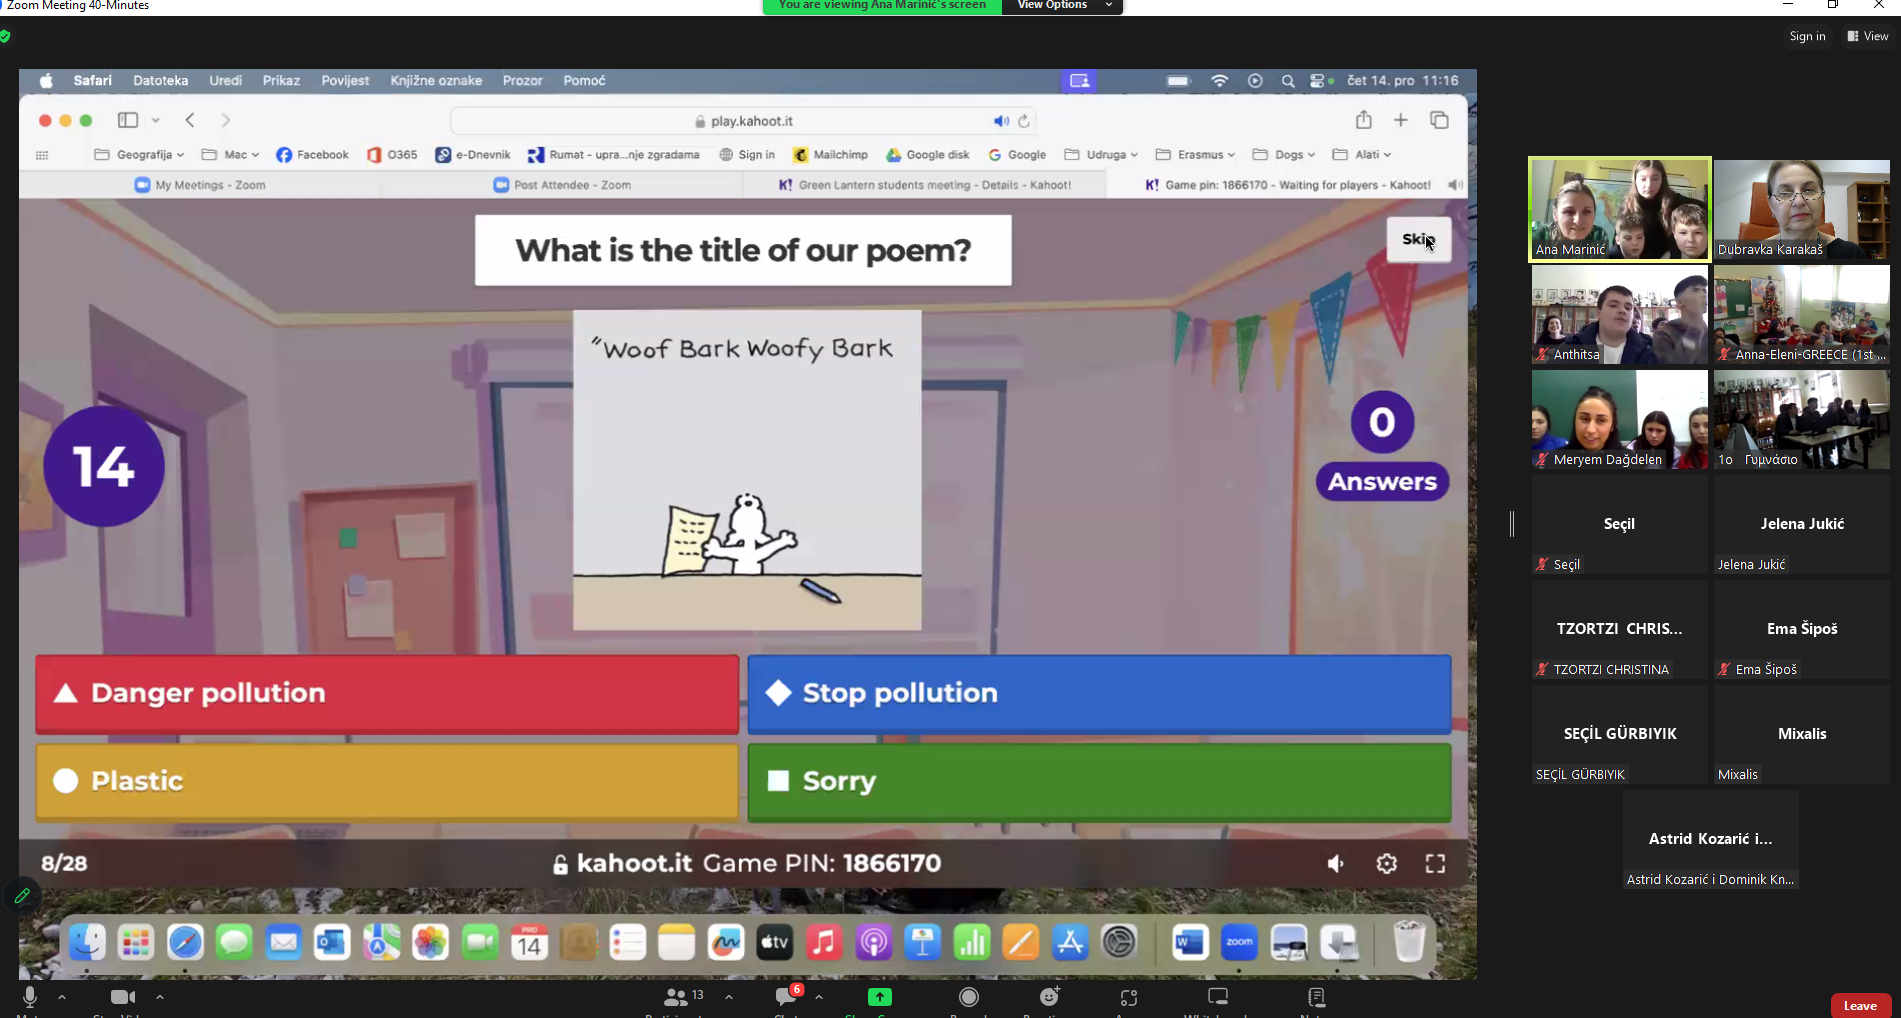
Task: Select Dubravka Karakaš video thumbnail
Action: (x=1802, y=210)
